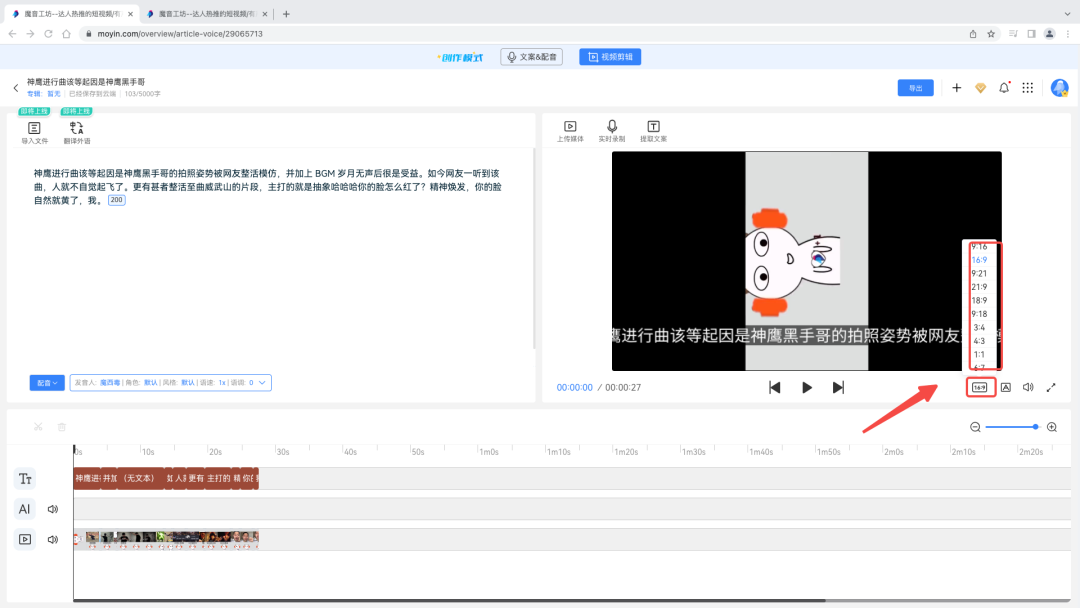Open the nine-dot apps grid
Image resolution: width=1080 pixels, height=608 pixels.
click(x=1028, y=87)
